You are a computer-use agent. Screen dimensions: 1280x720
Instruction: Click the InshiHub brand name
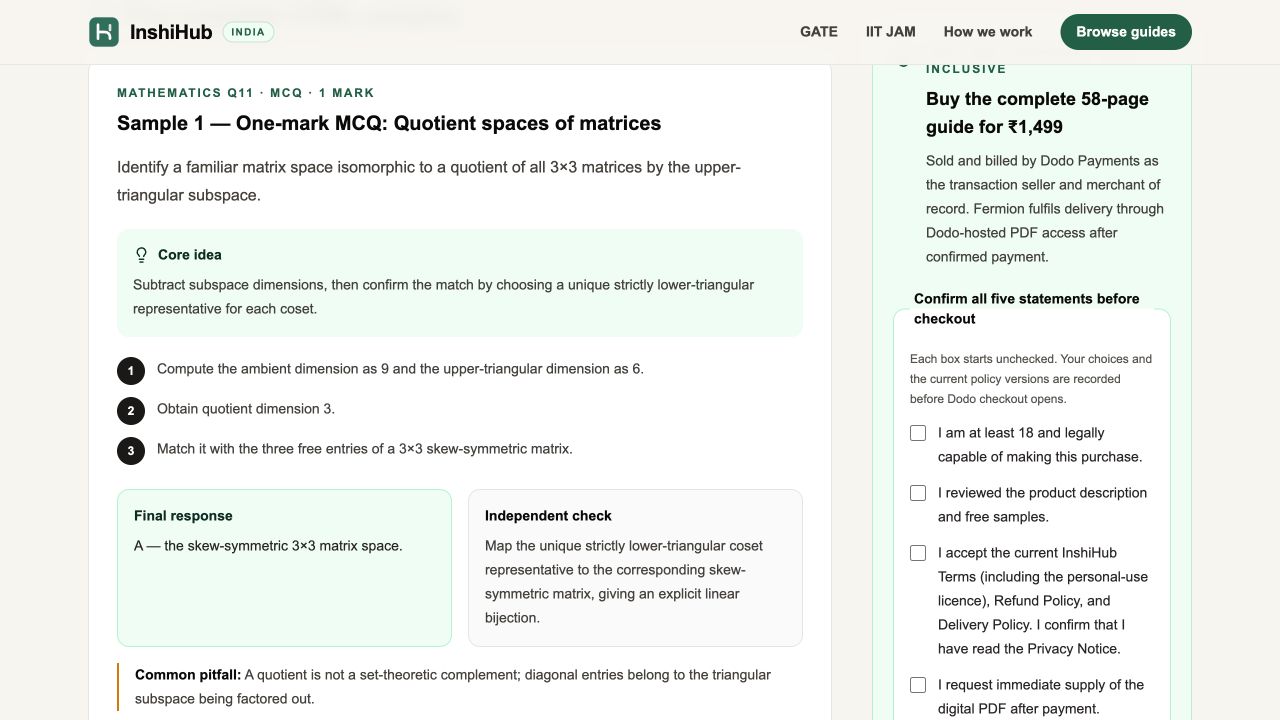(171, 32)
